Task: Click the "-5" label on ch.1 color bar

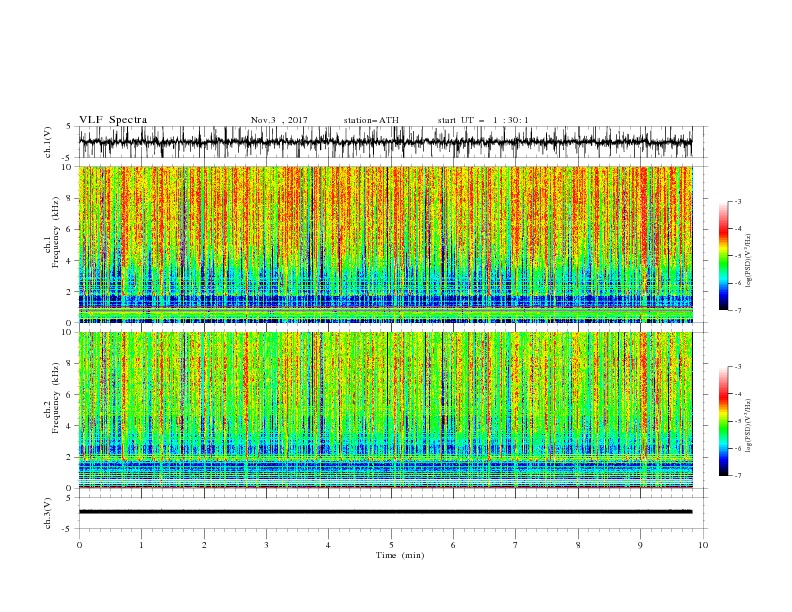Action: [x=738, y=256]
